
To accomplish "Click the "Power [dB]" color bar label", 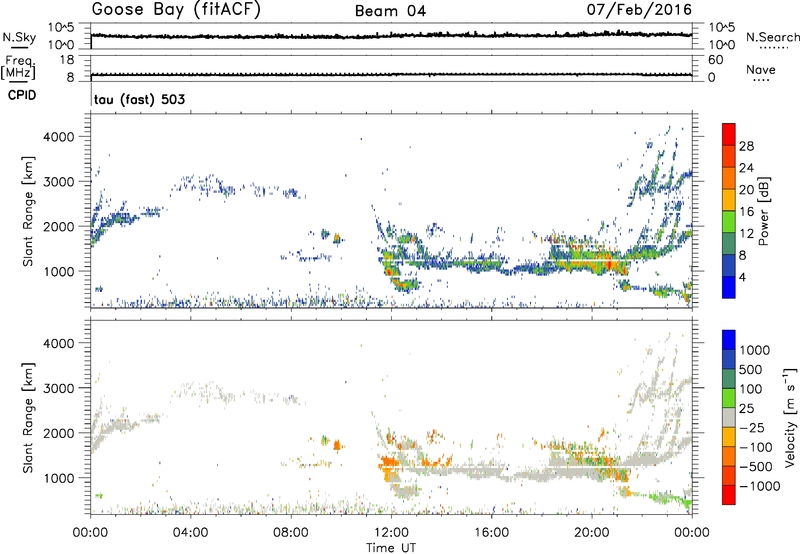I will pos(763,211).
